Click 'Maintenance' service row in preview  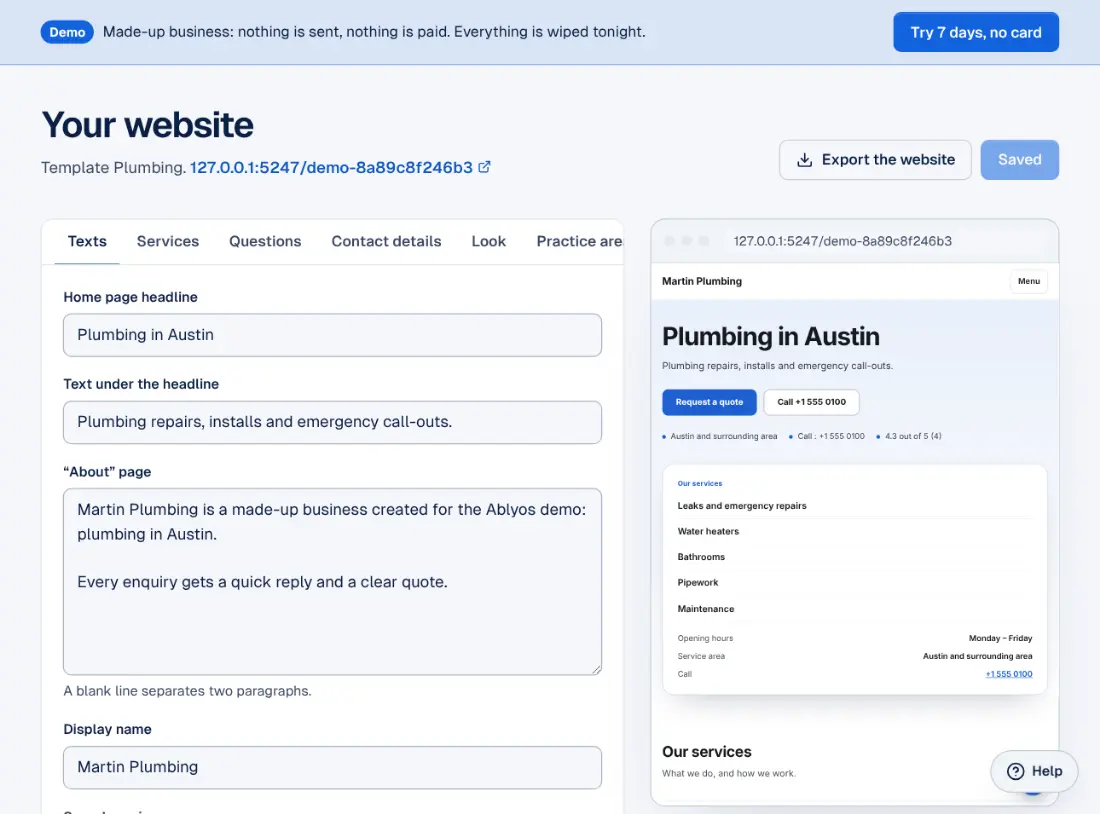pyautogui.click(x=854, y=609)
